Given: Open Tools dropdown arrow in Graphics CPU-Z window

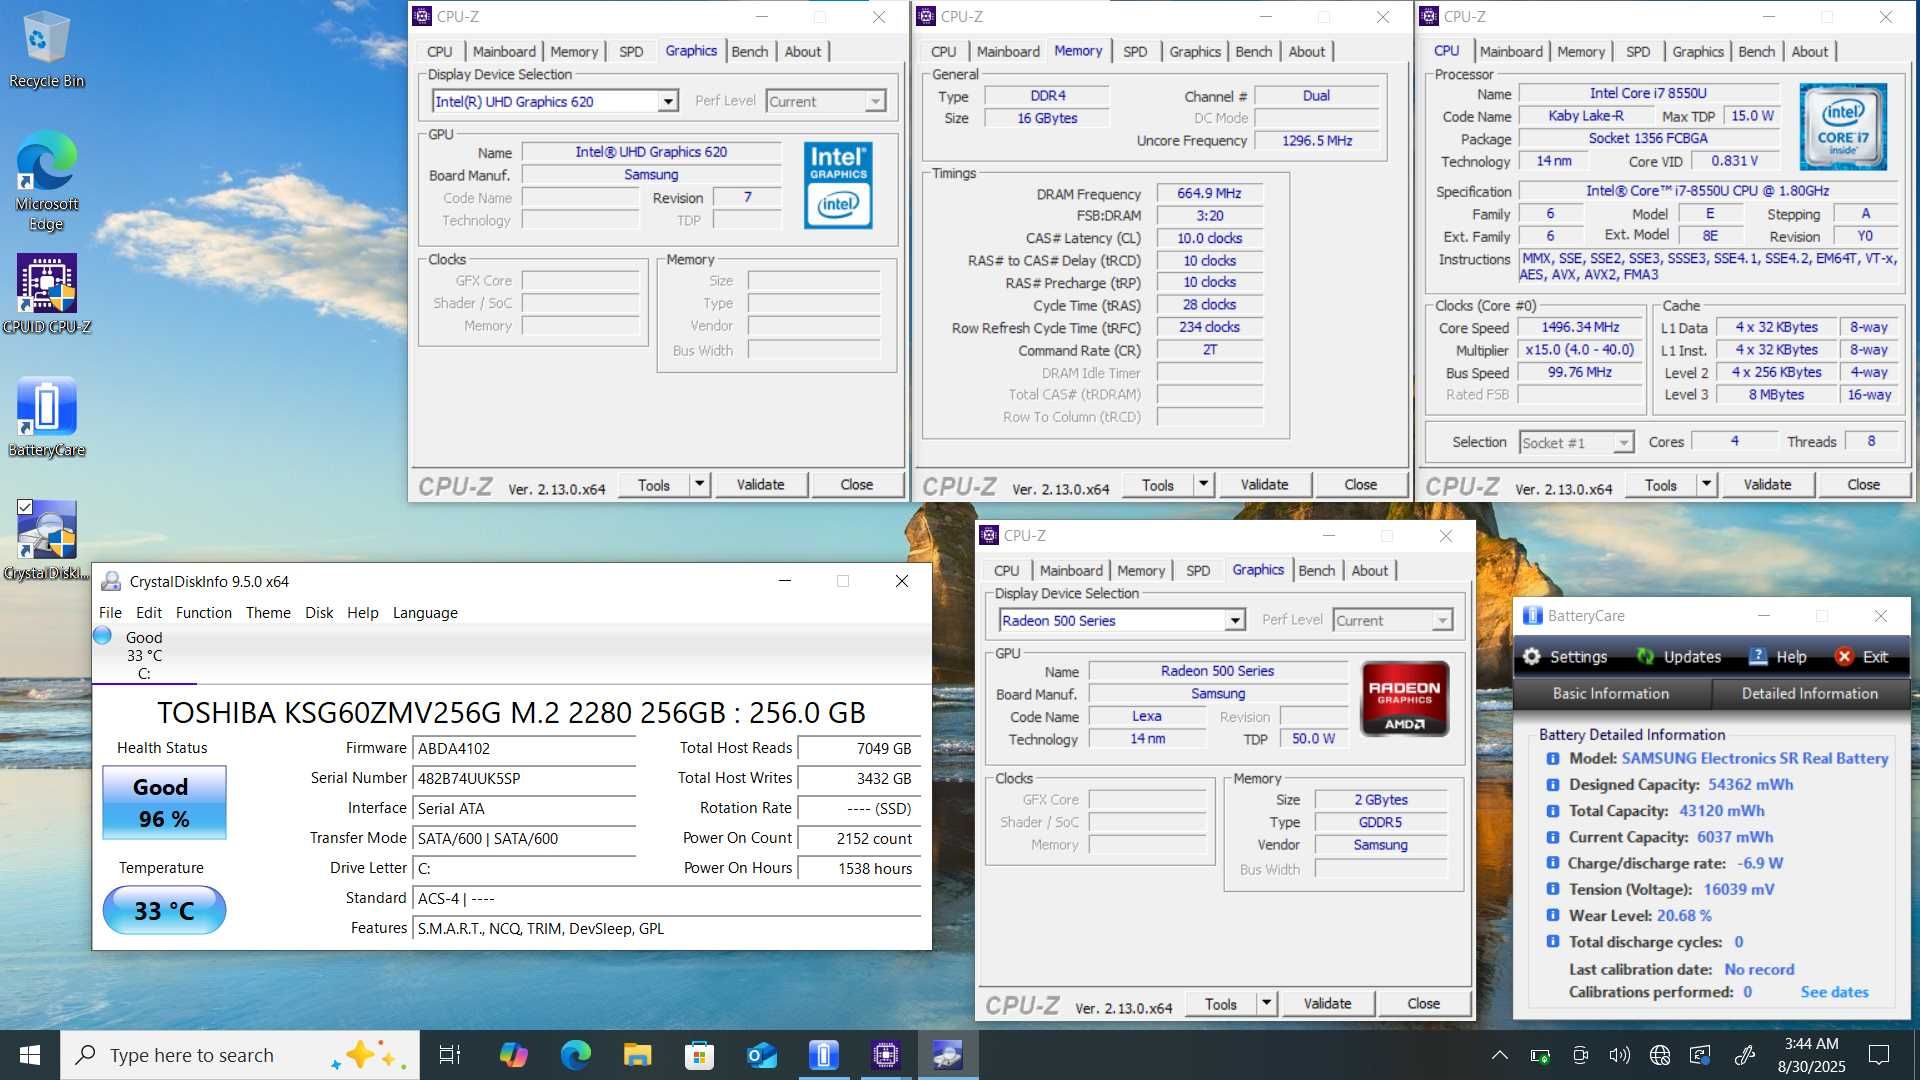Looking at the screenshot, I should (x=700, y=484).
